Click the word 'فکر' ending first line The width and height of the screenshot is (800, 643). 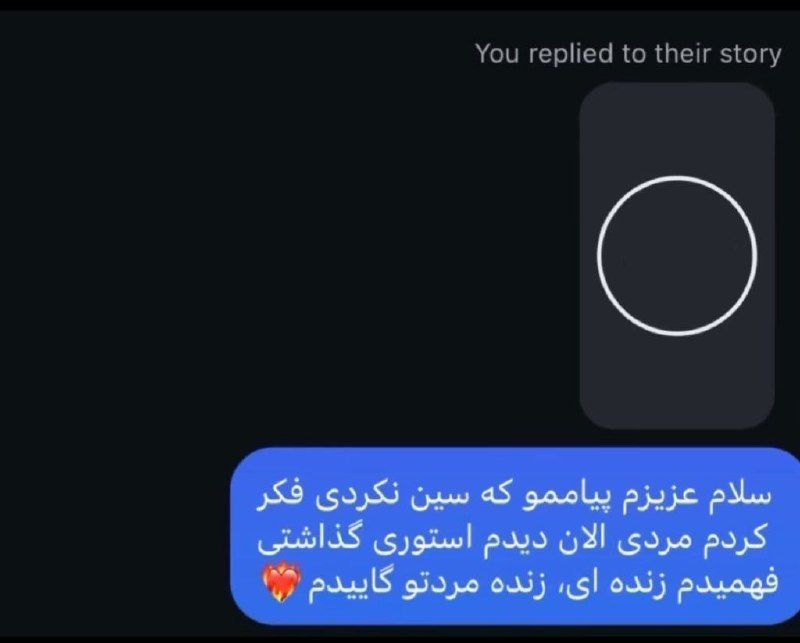[x=280, y=496]
